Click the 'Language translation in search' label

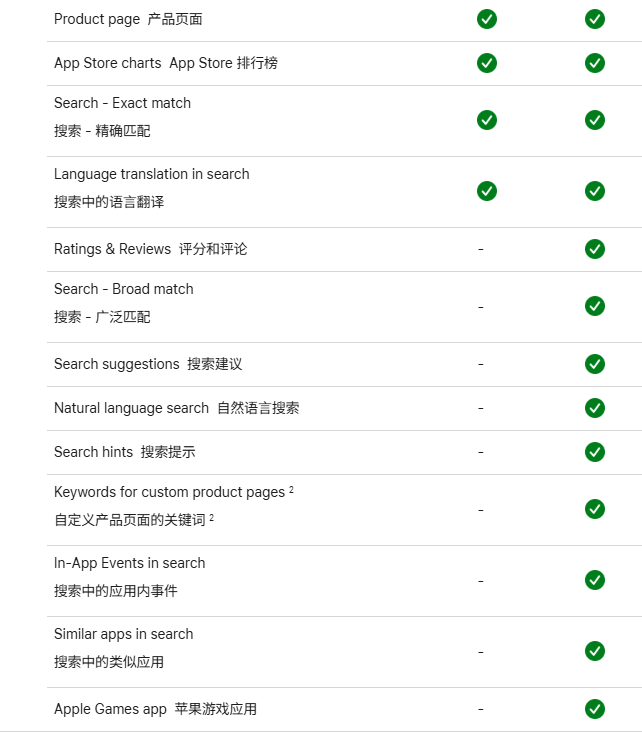151,174
